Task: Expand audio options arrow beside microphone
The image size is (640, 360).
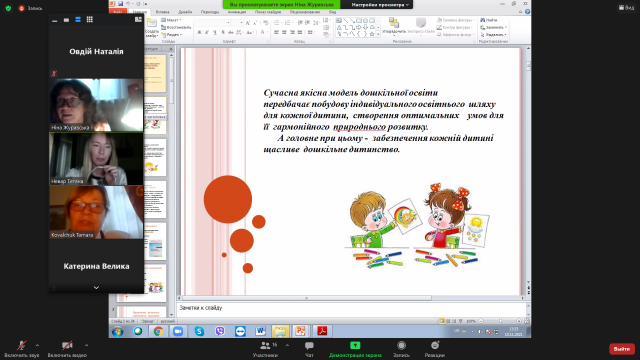Action: pyautogui.click(x=37, y=345)
